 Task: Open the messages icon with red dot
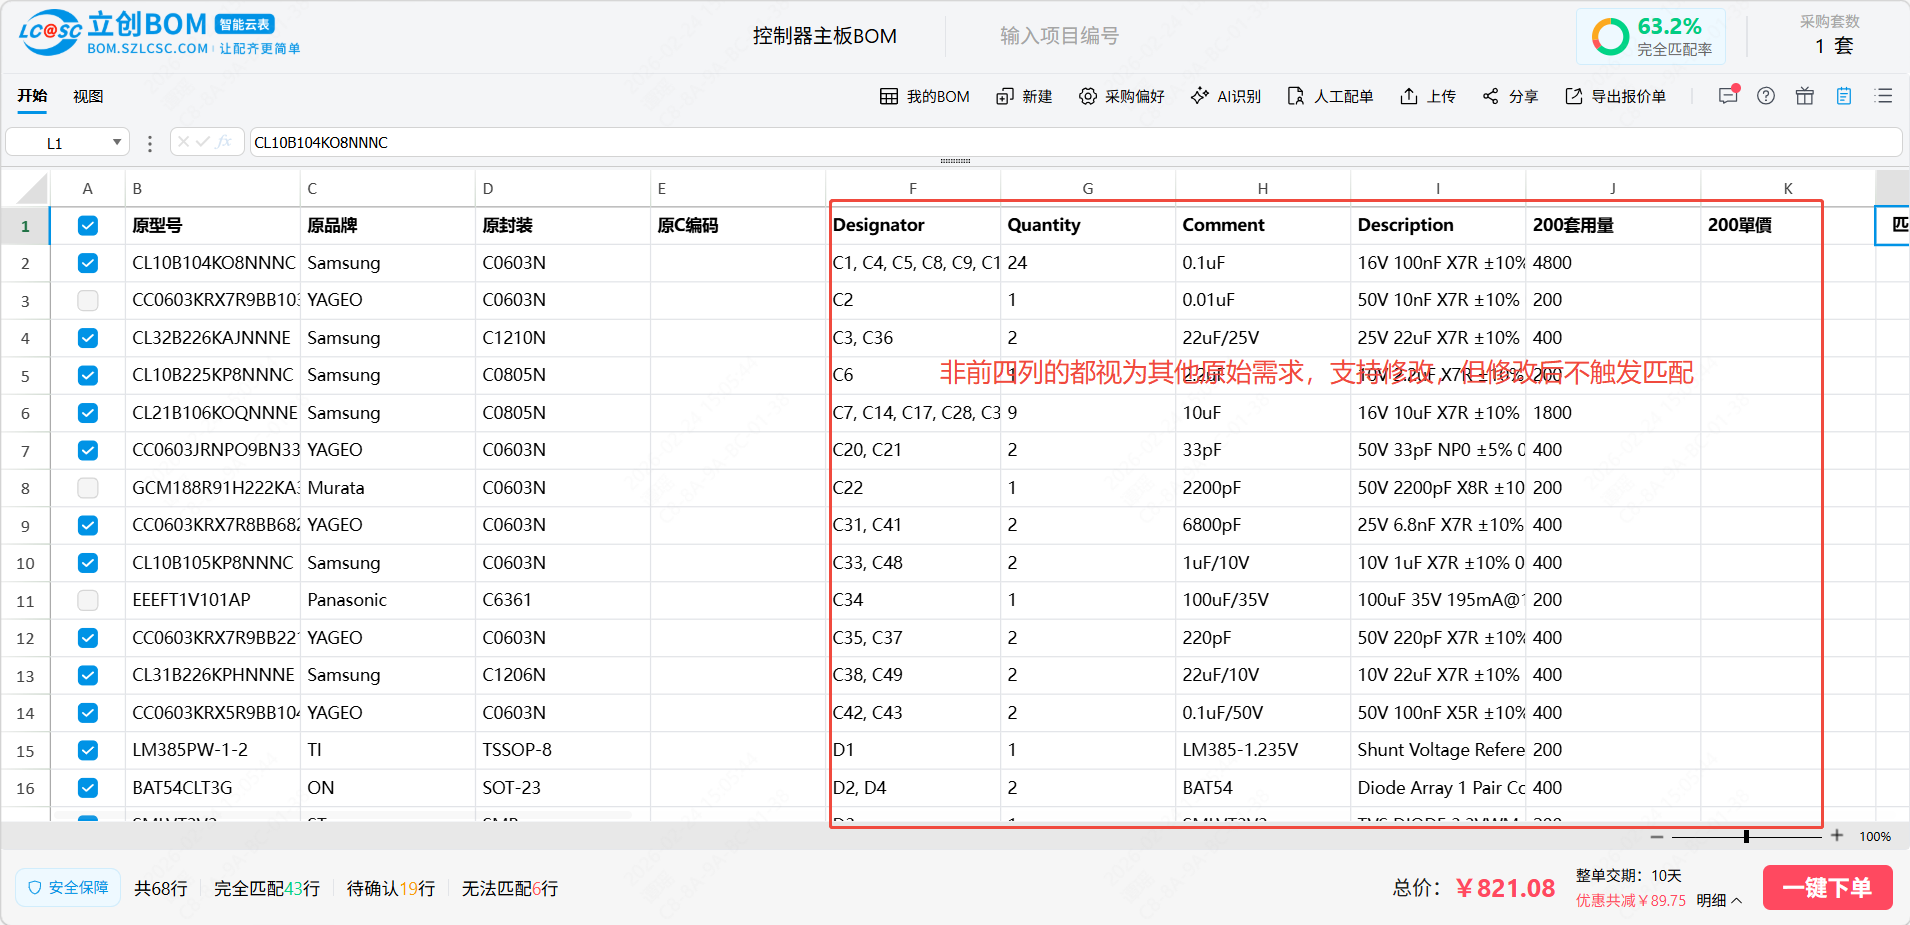1727,96
